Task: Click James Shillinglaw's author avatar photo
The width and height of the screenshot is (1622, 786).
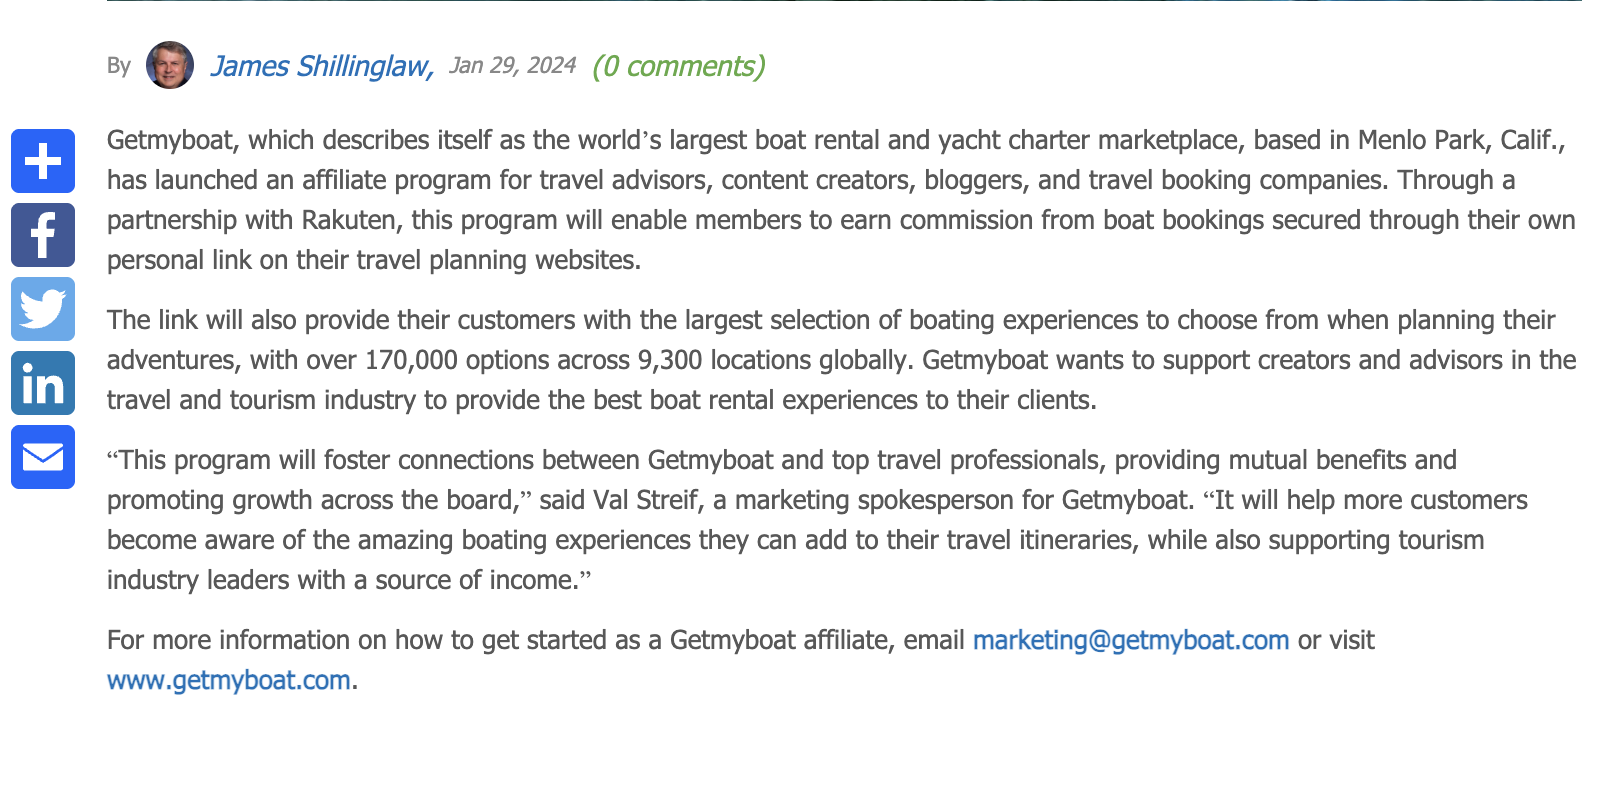Action: 170,65
